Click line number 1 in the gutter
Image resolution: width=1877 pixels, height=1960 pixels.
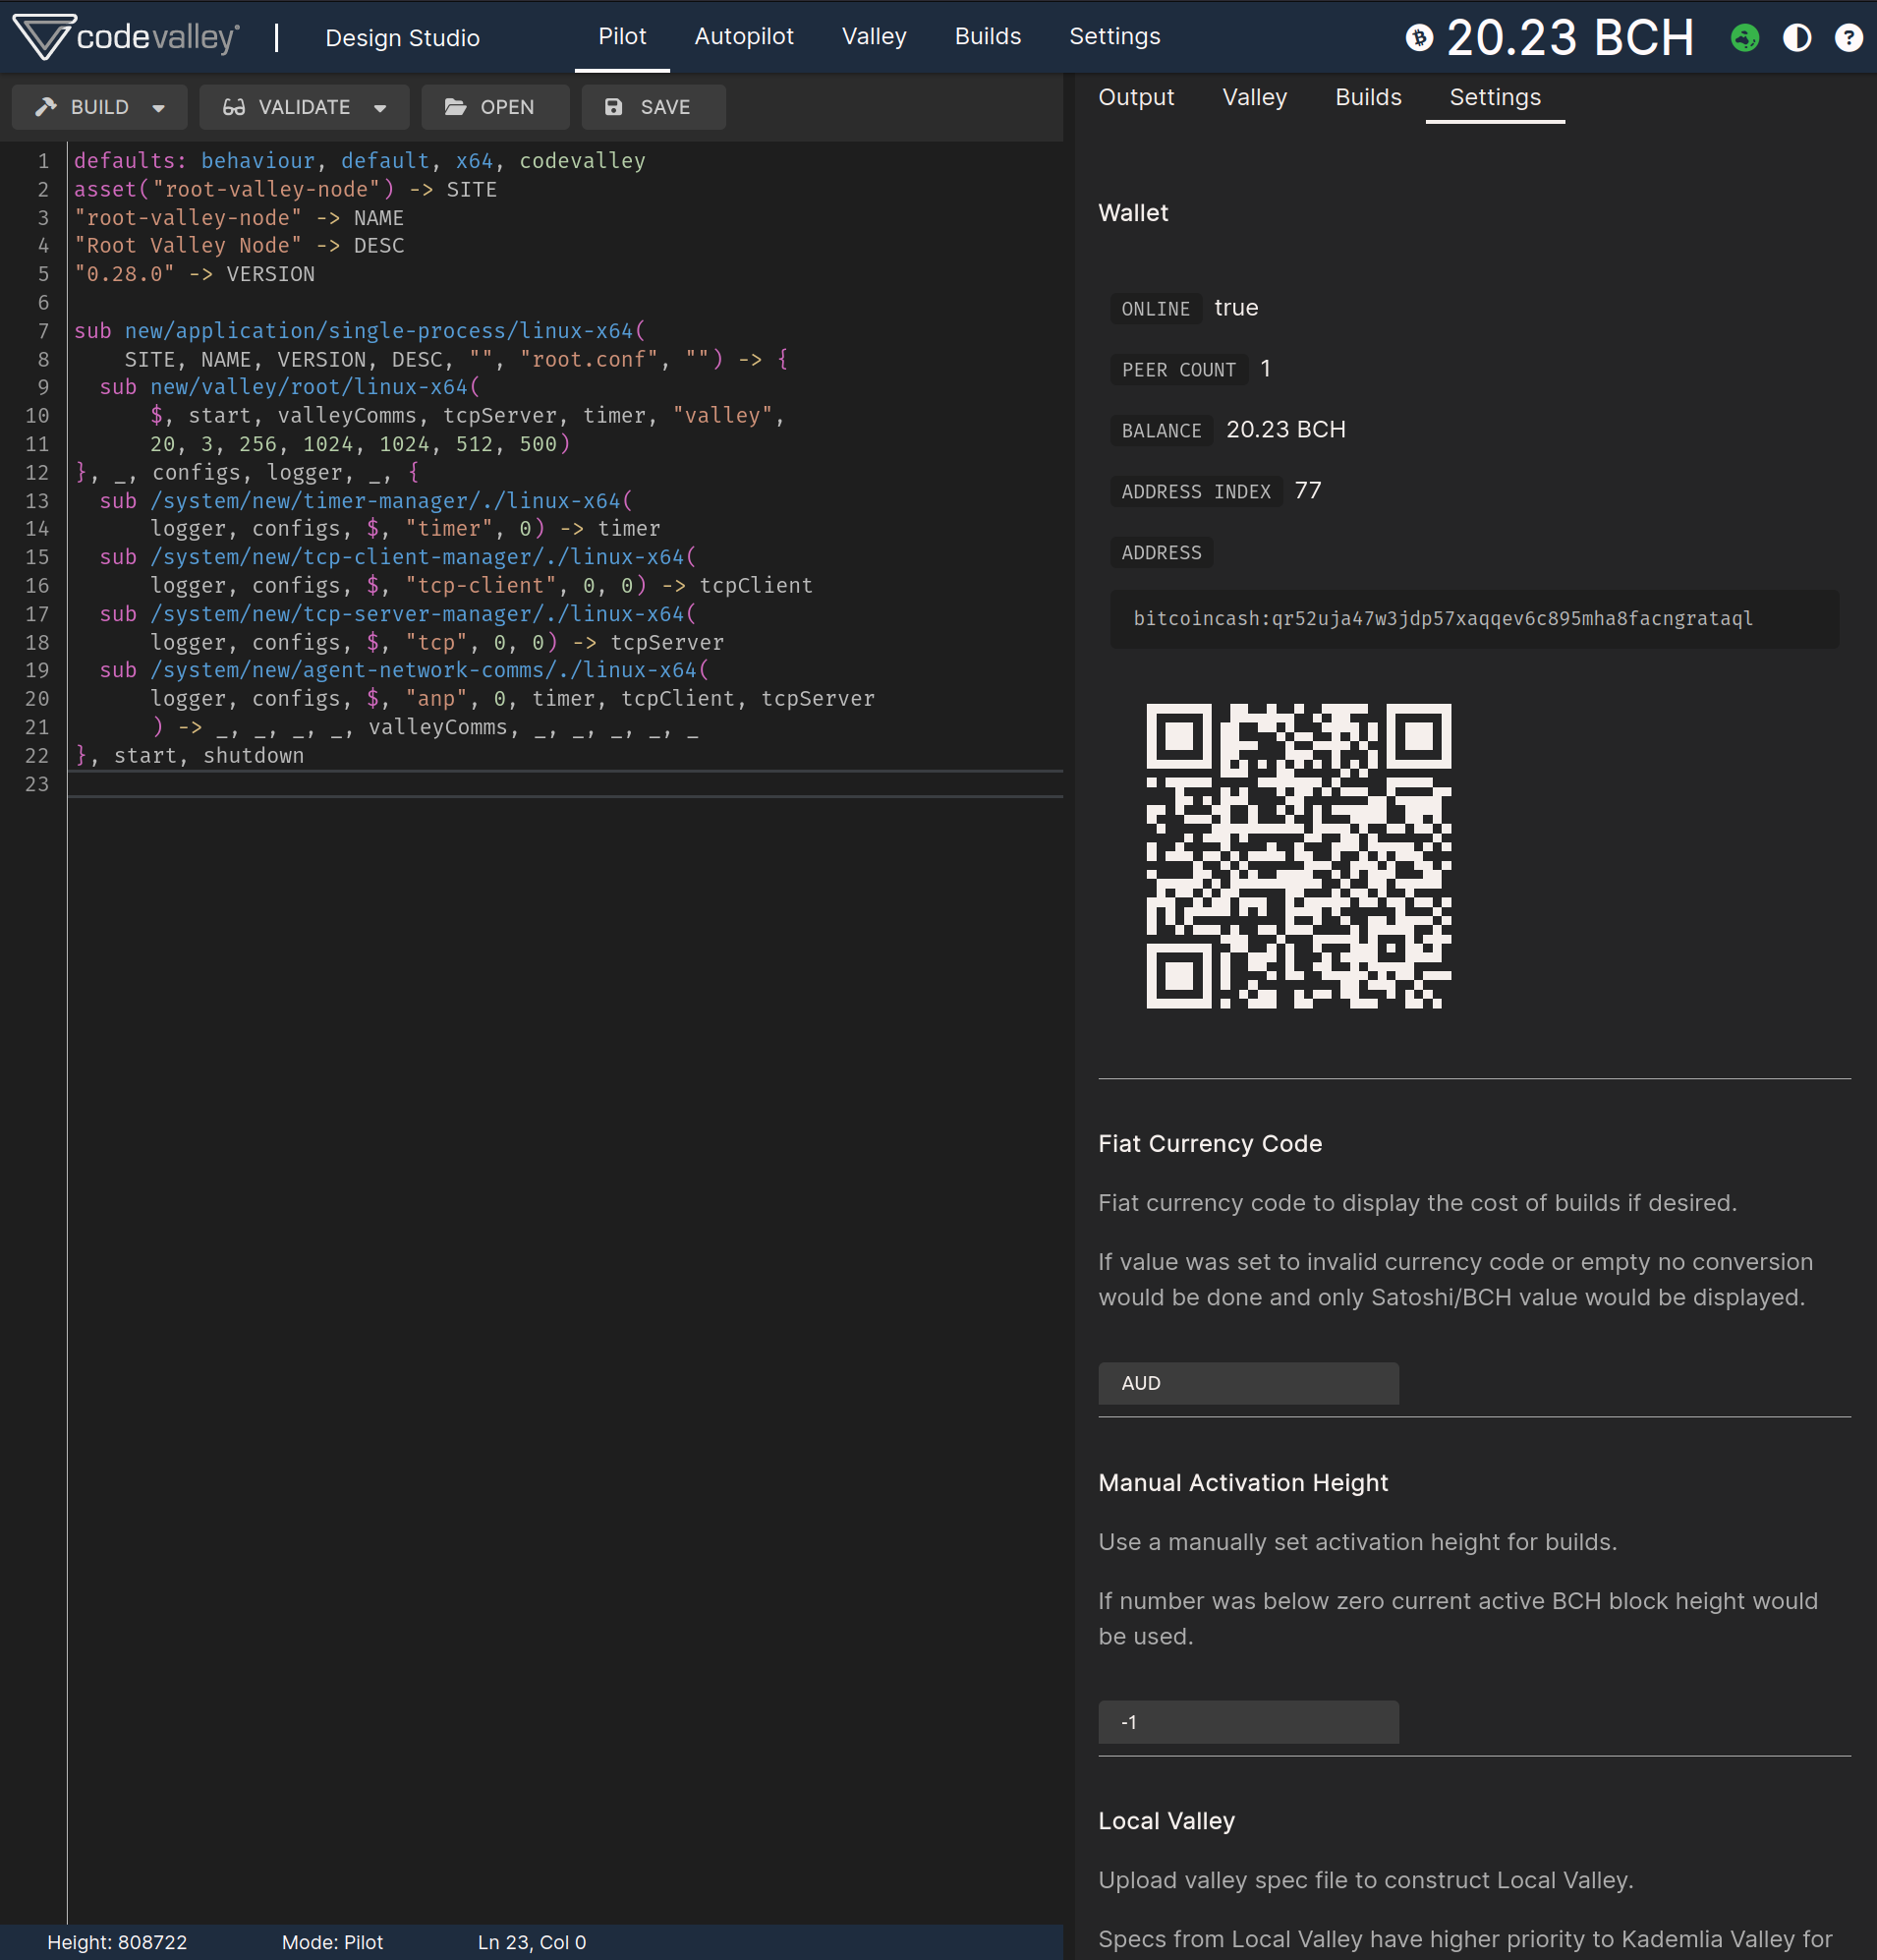(43, 161)
